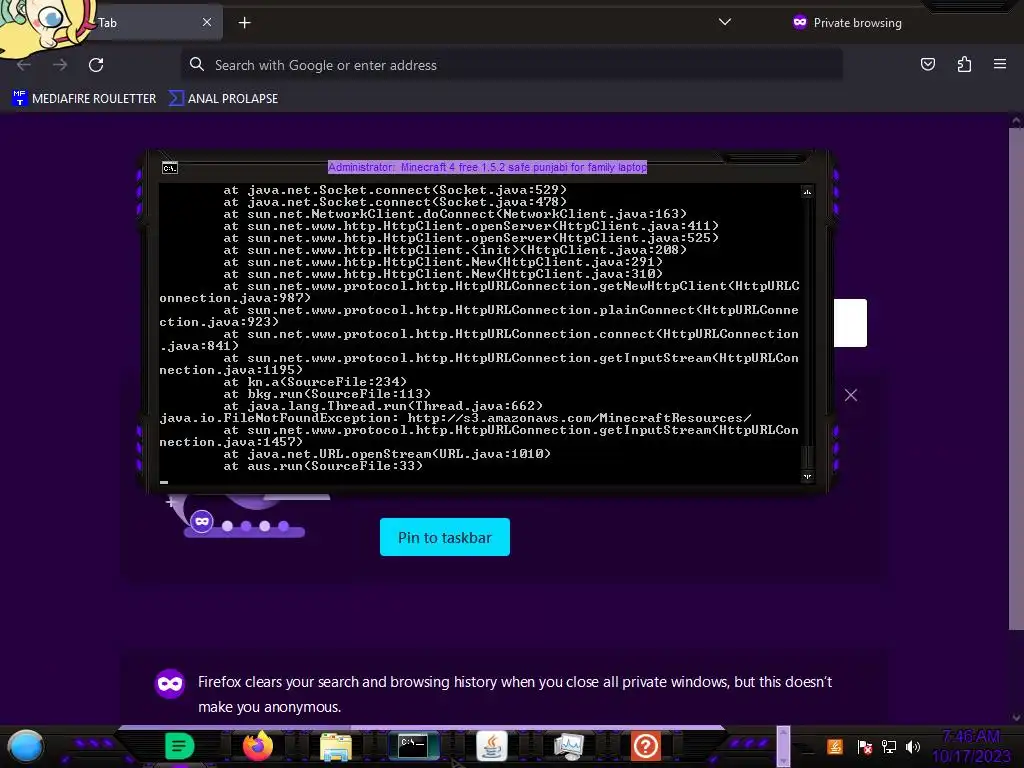Open the Firefox application hamburger menu

click(1000, 64)
